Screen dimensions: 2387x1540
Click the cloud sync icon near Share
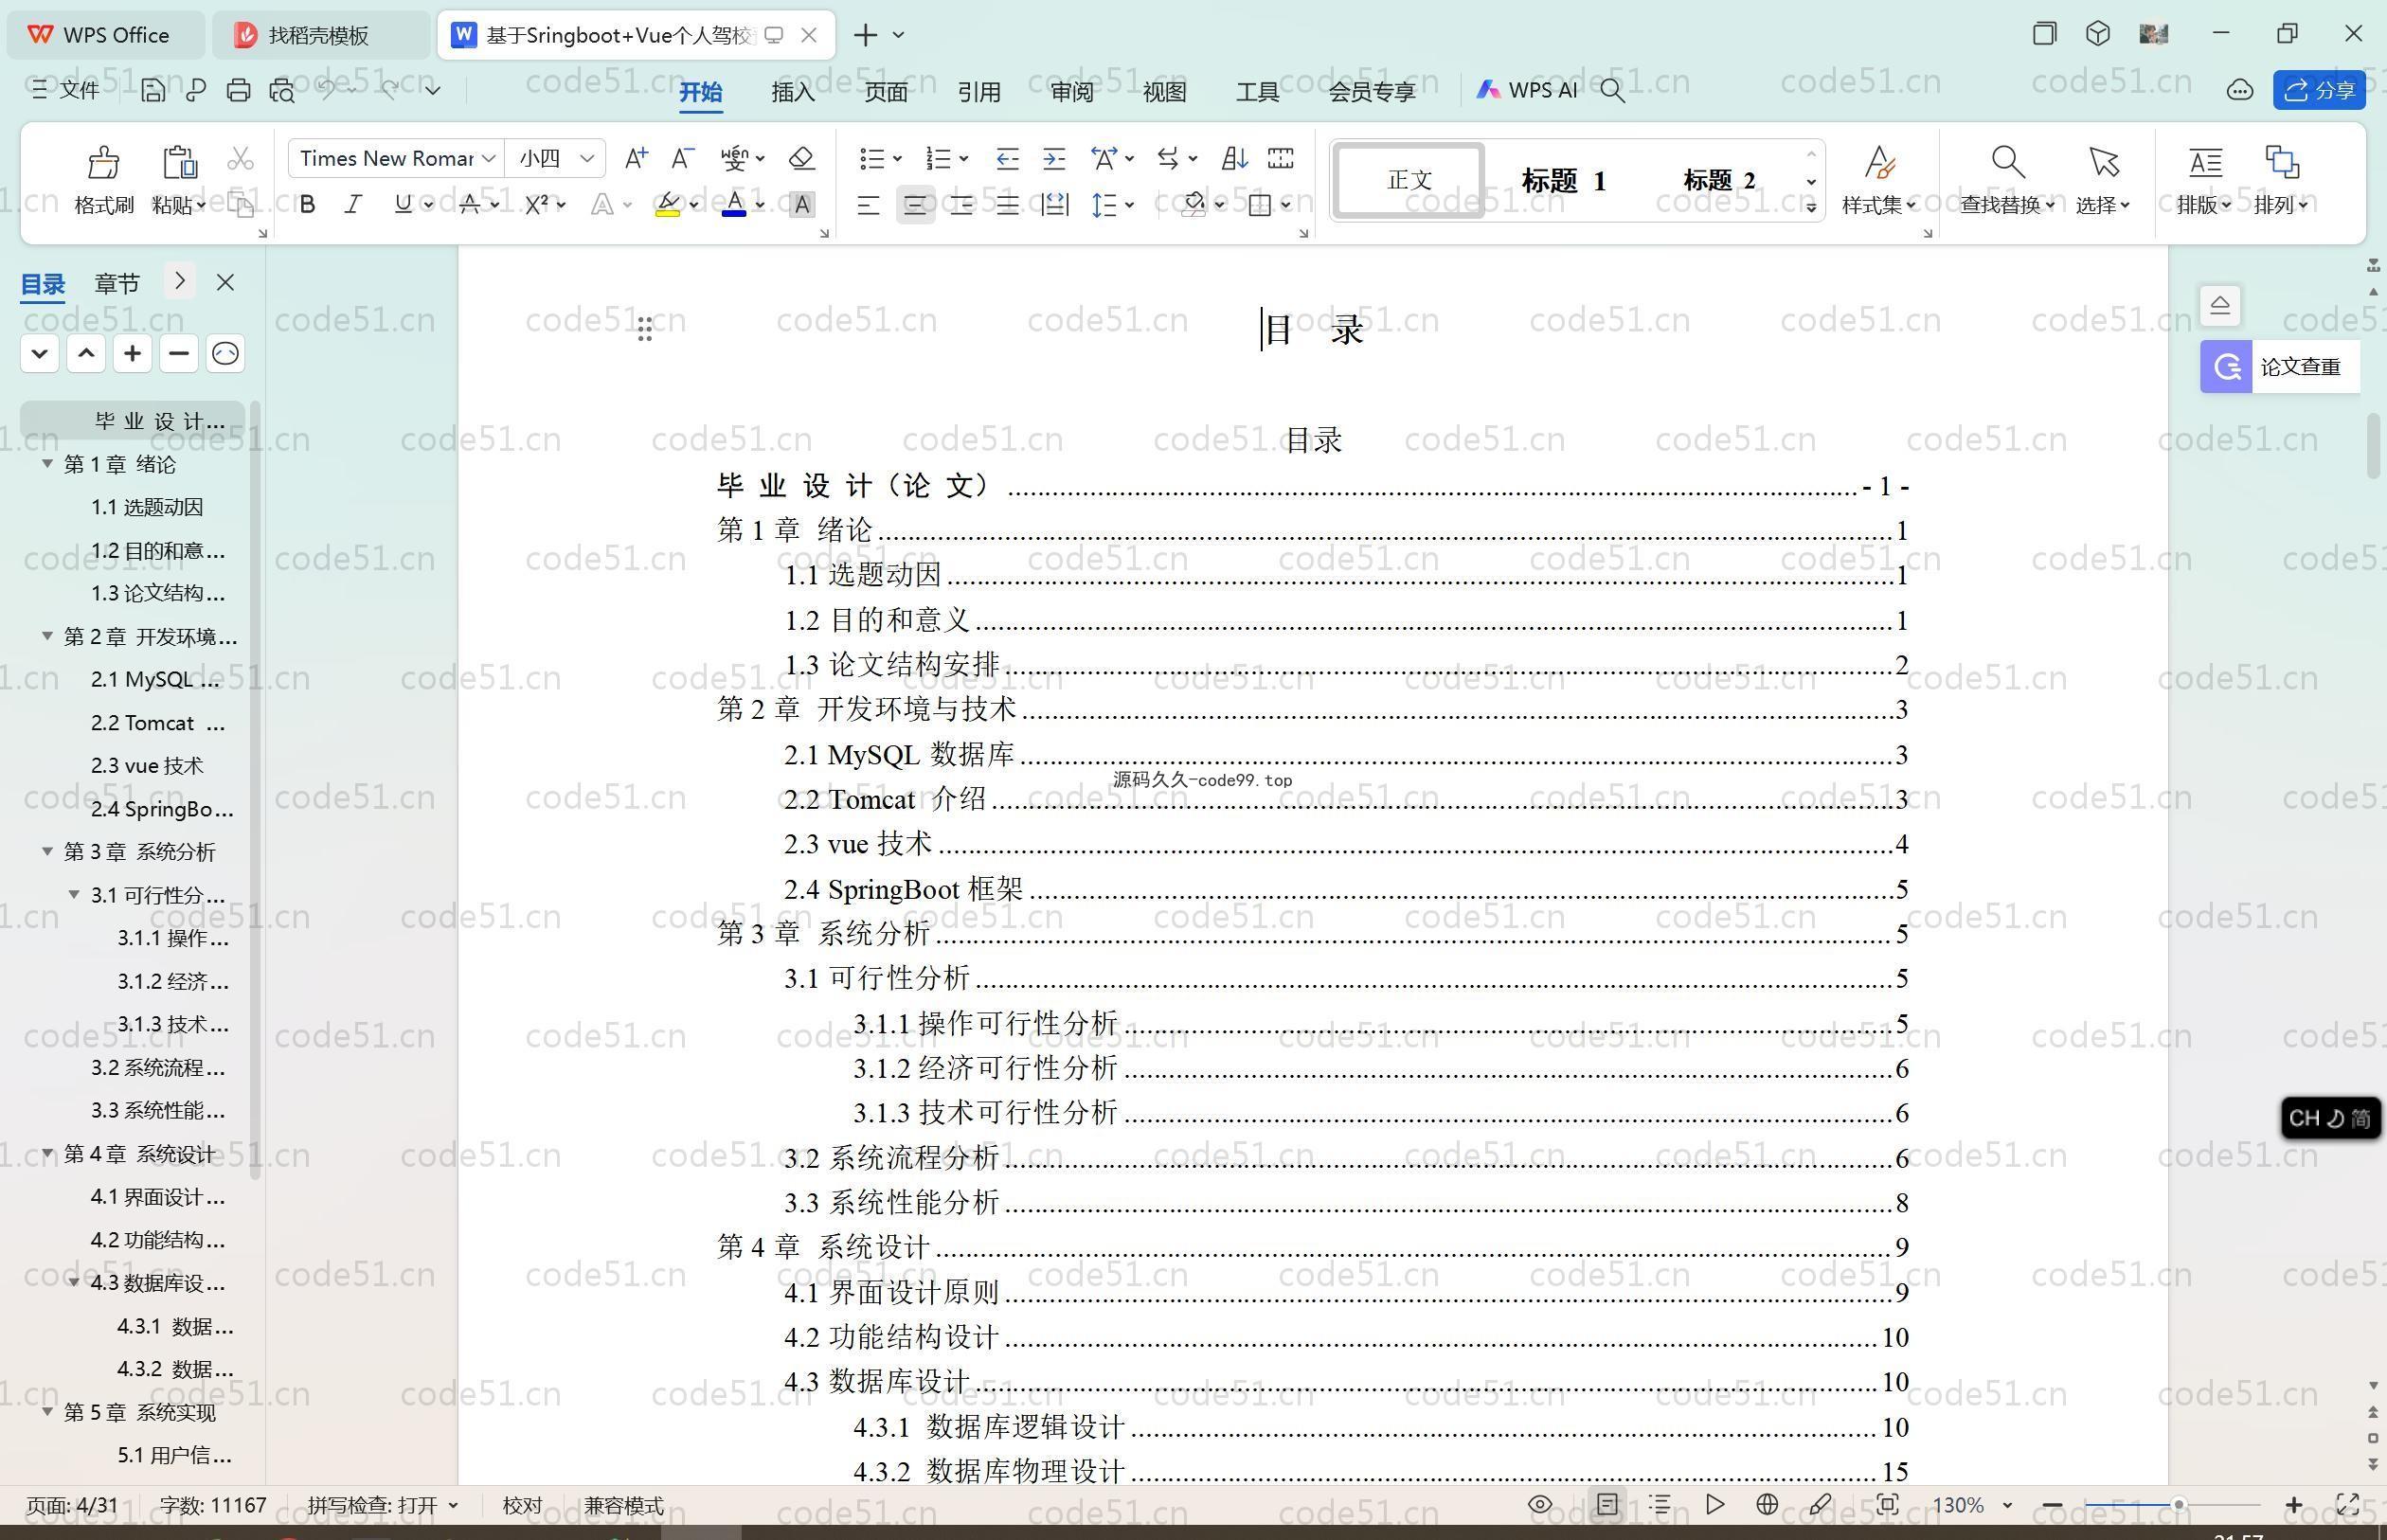(x=2239, y=91)
